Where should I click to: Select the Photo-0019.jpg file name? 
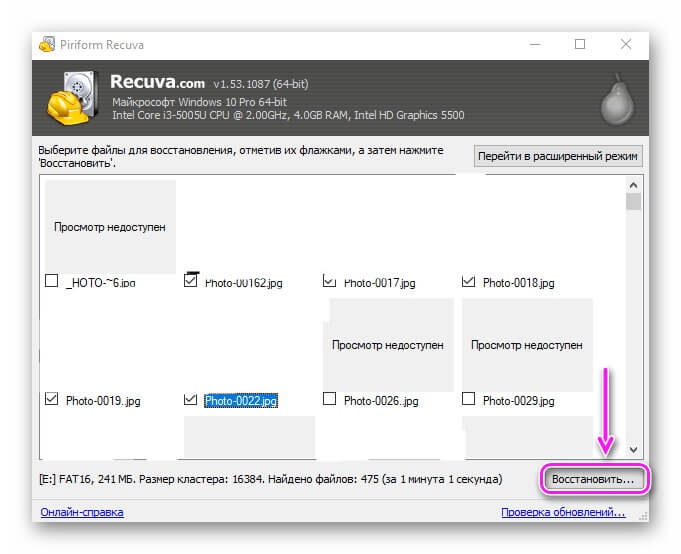[x=103, y=401]
